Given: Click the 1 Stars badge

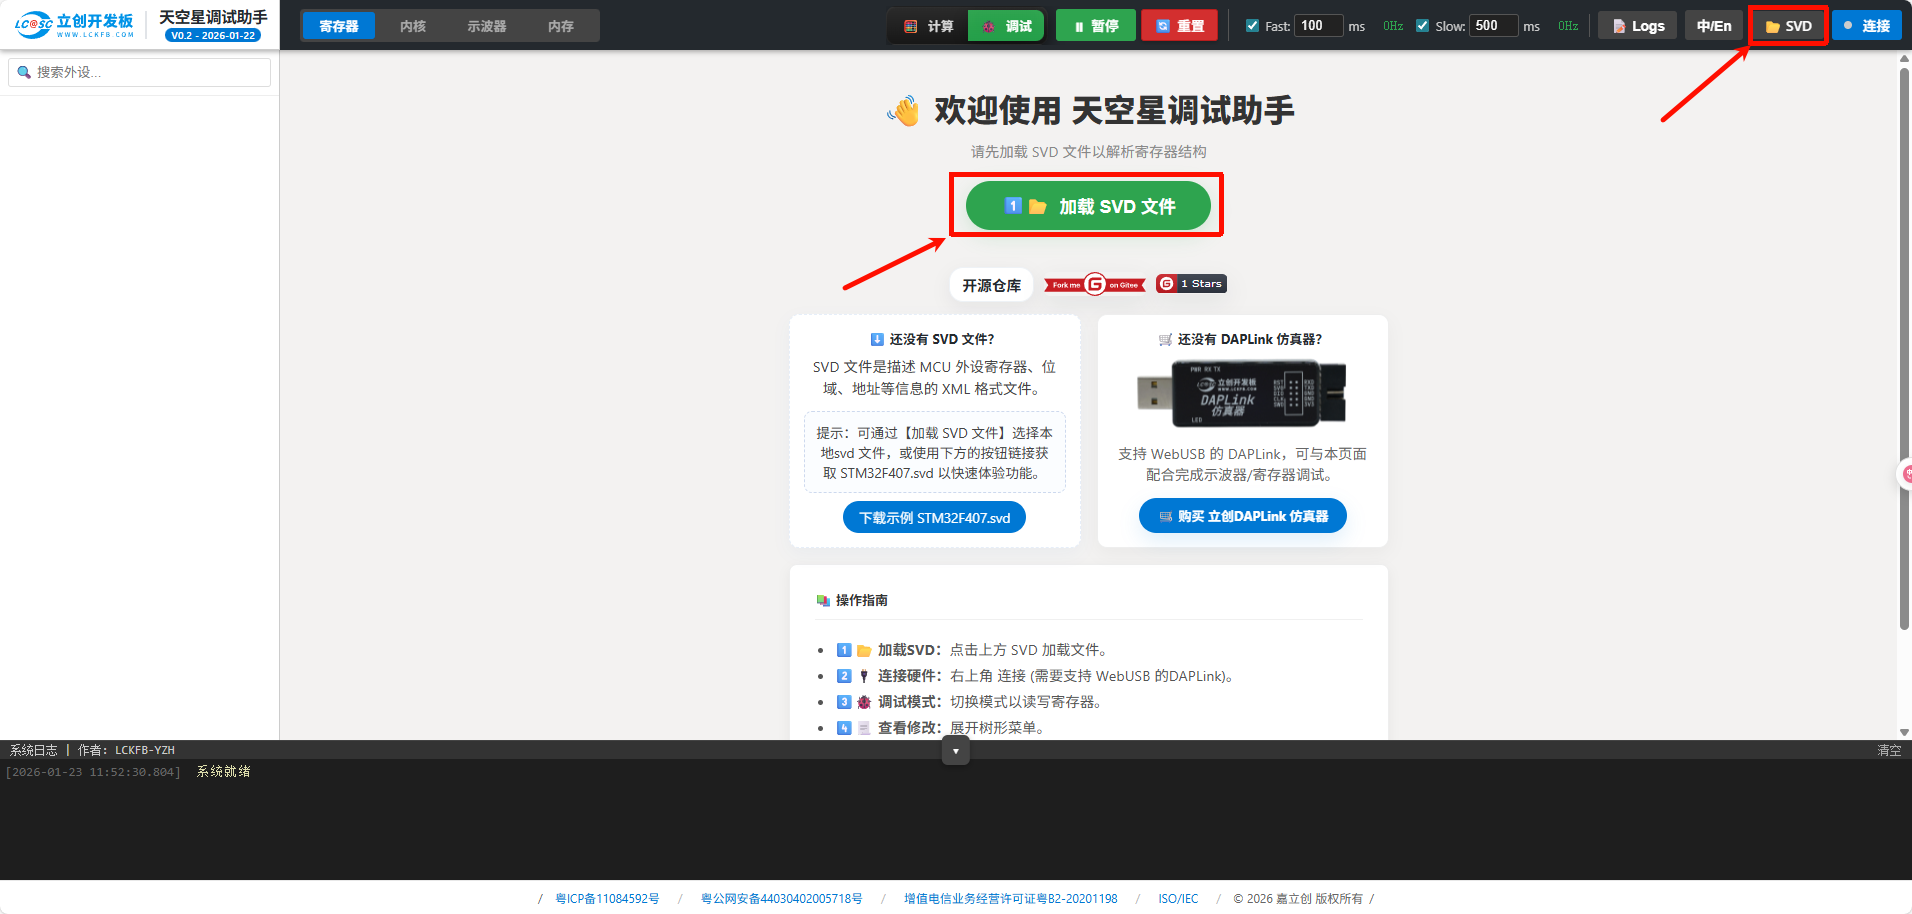Looking at the screenshot, I should (1190, 284).
